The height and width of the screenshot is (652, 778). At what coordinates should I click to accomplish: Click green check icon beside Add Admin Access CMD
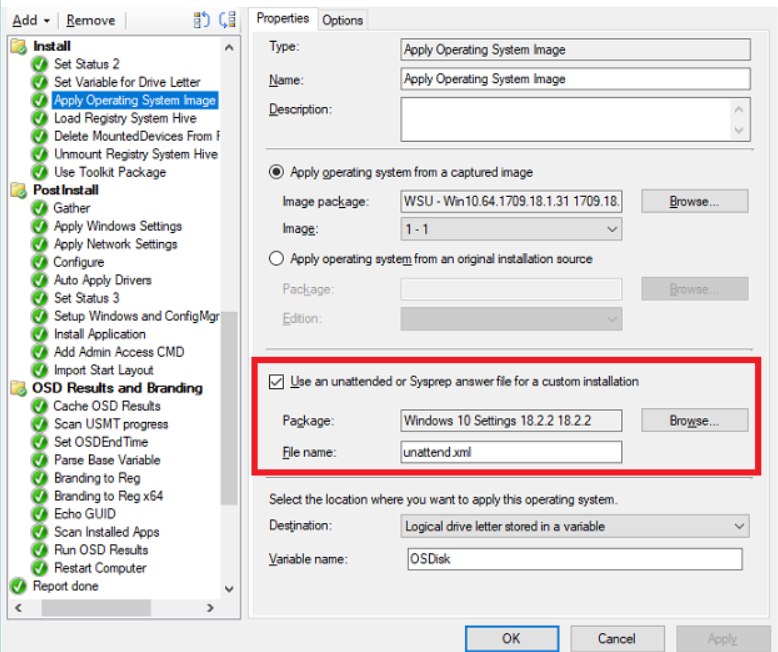(x=39, y=352)
